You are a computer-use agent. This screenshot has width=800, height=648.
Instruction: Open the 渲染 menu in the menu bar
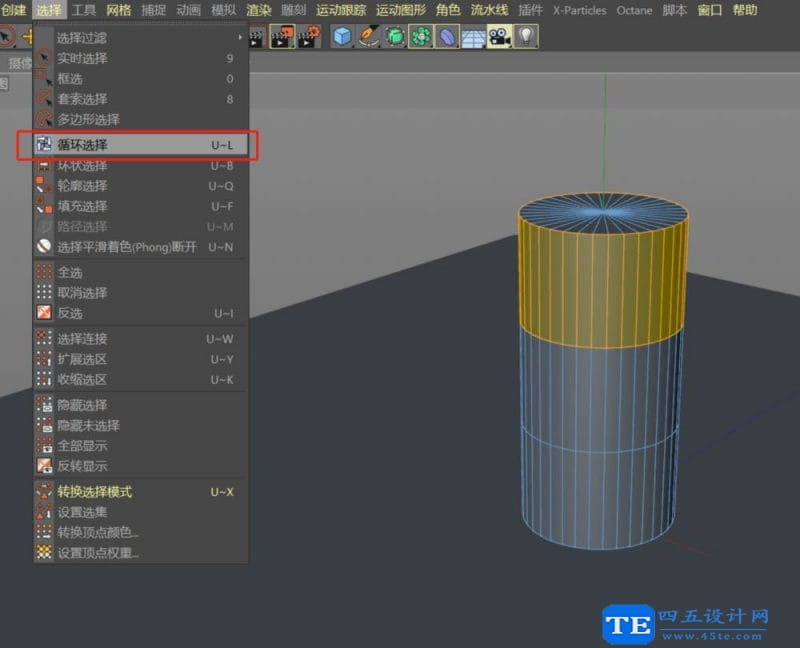257,9
